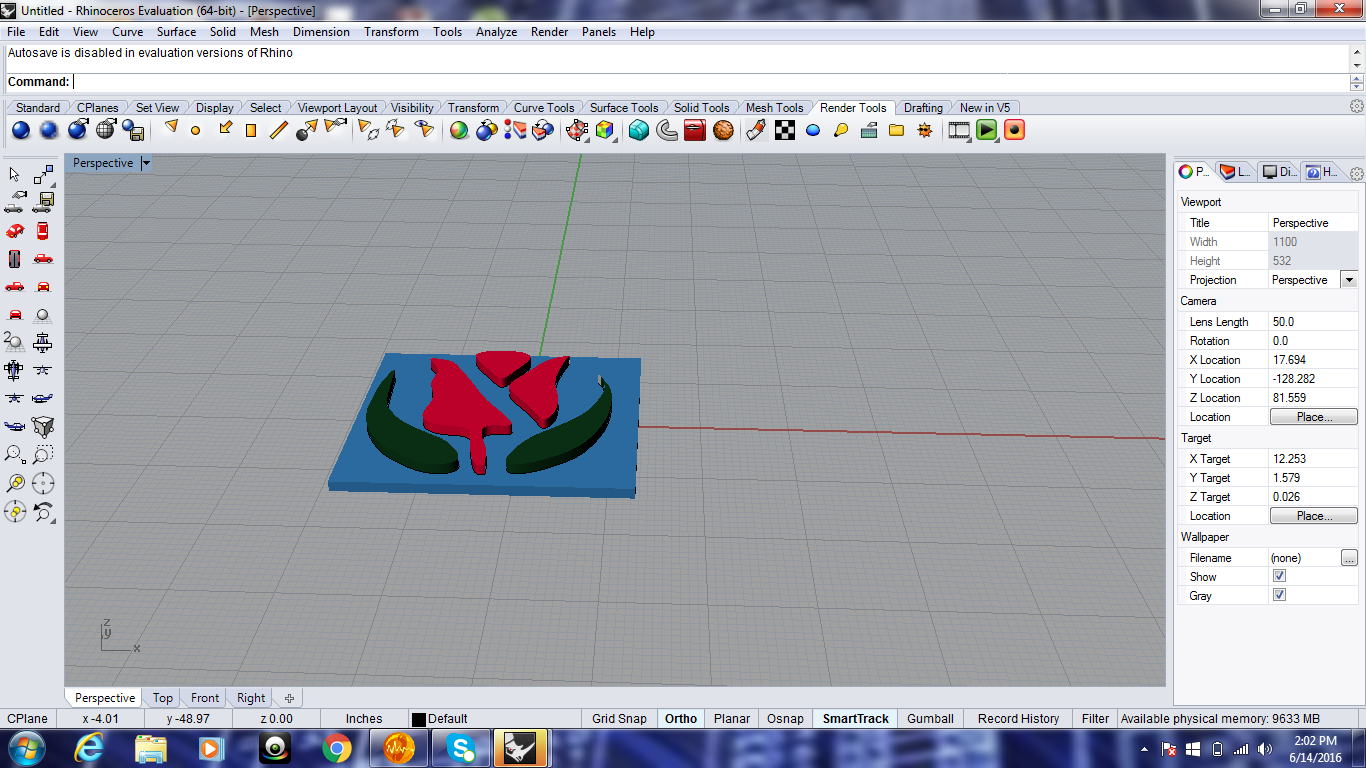Switch to the Curve Tools toolbar tab
The width and height of the screenshot is (1366, 768).
(544, 108)
